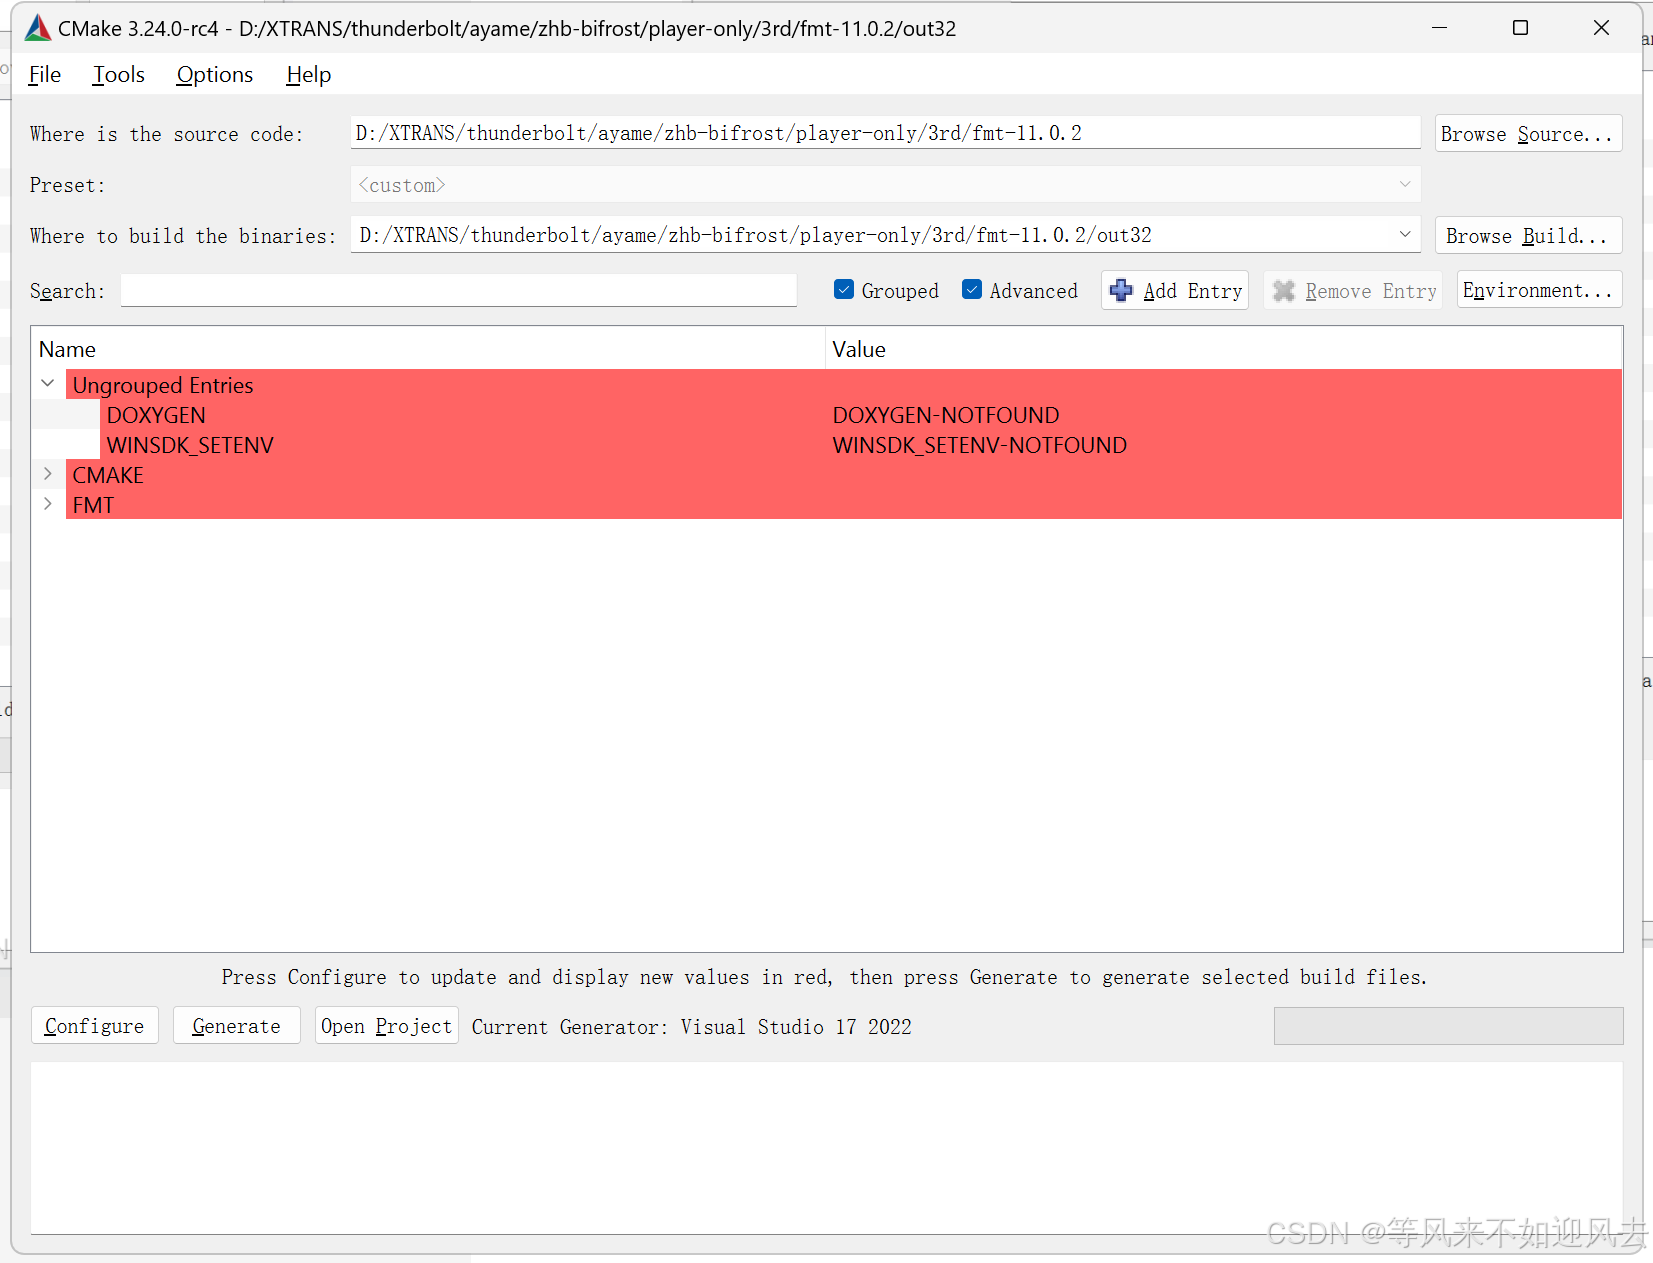Screen dimensions: 1653x1263
Task: Collapse the Ungrouped Entries group
Action: pos(47,384)
